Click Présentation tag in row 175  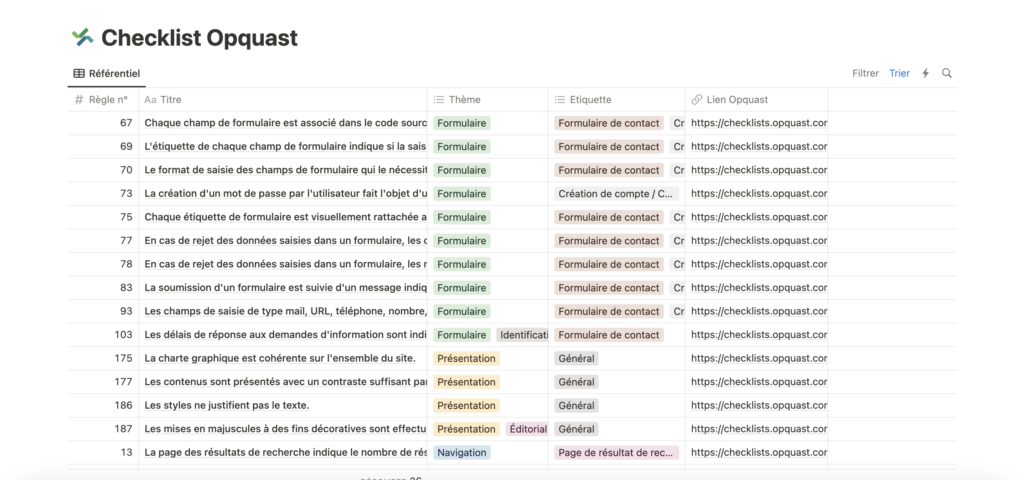pyautogui.click(x=466, y=358)
